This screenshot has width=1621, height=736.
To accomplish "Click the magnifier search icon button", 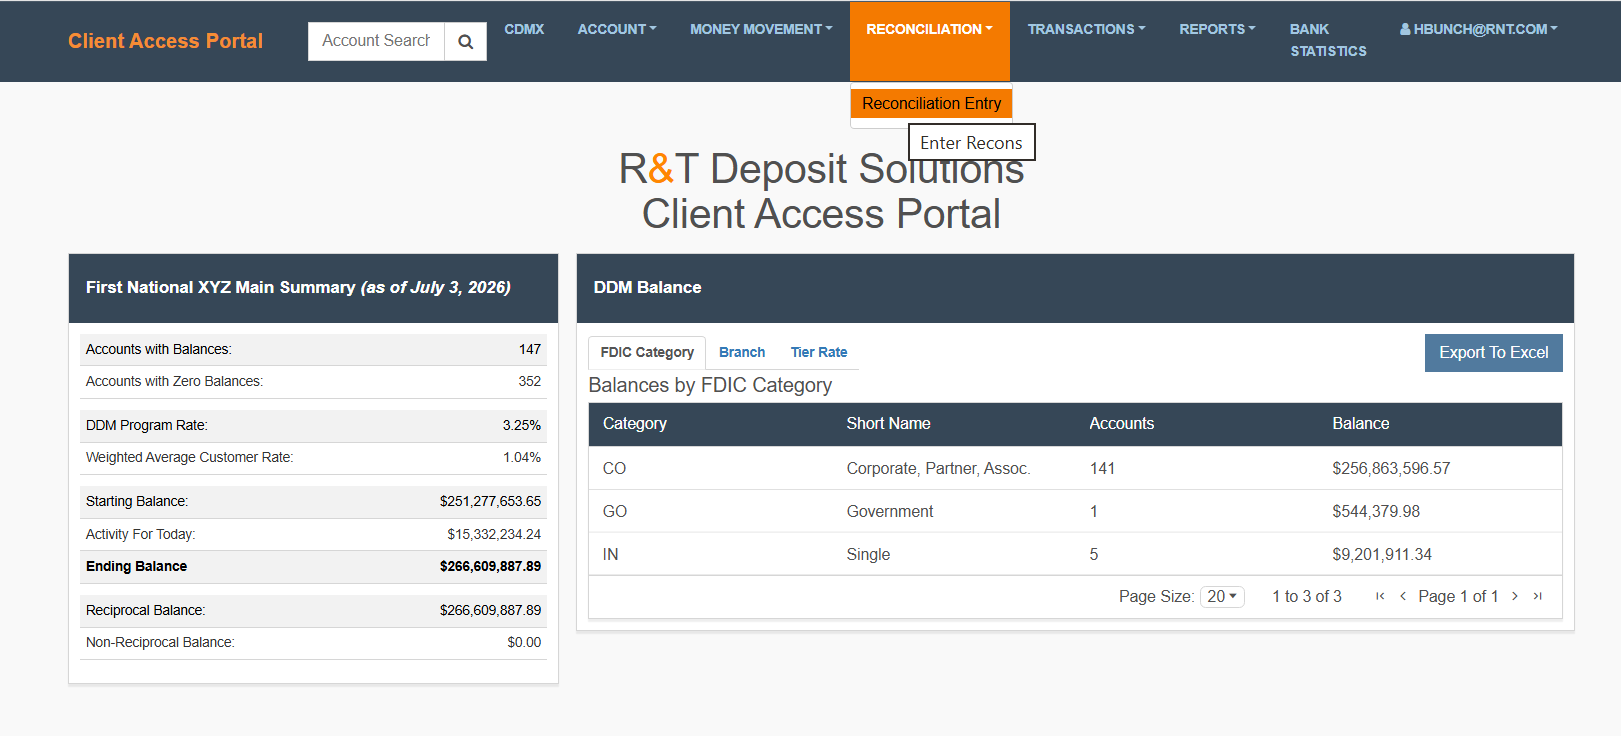I will [x=465, y=42].
